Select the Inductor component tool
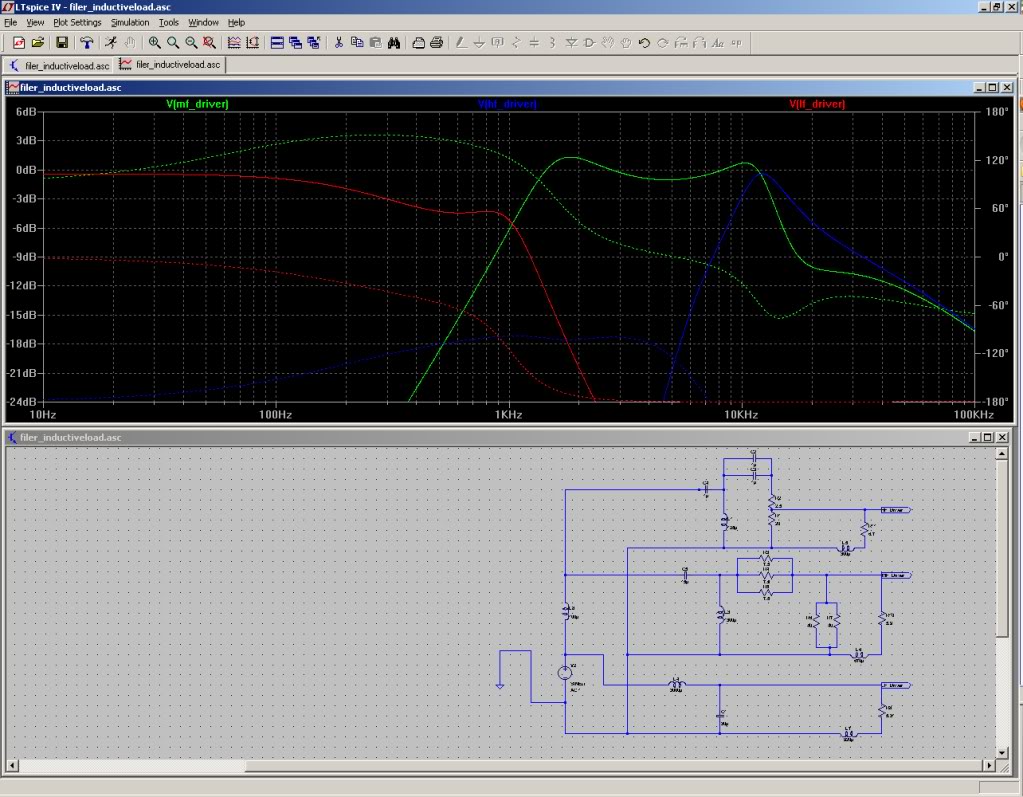This screenshot has height=797, width=1023. click(x=553, y=43)
